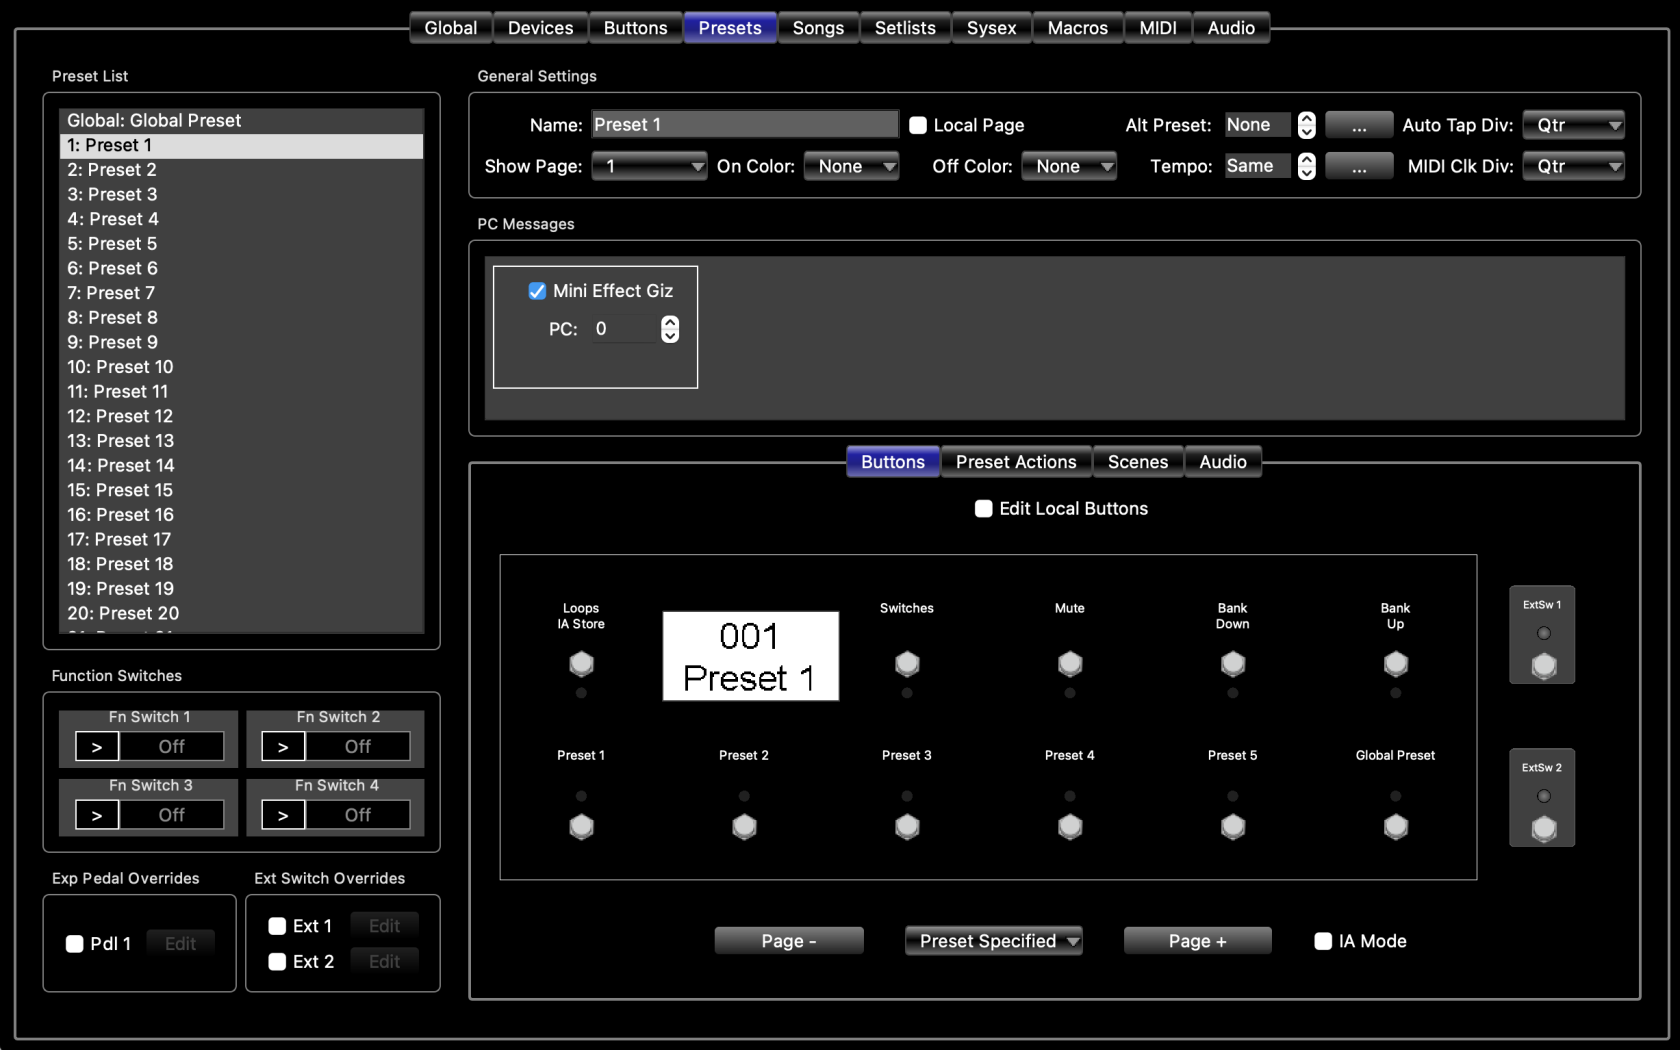The image size is (1680, 1050).
Task: Click the Tempo ellipsis button
Action: click(x=1359, y=166)
